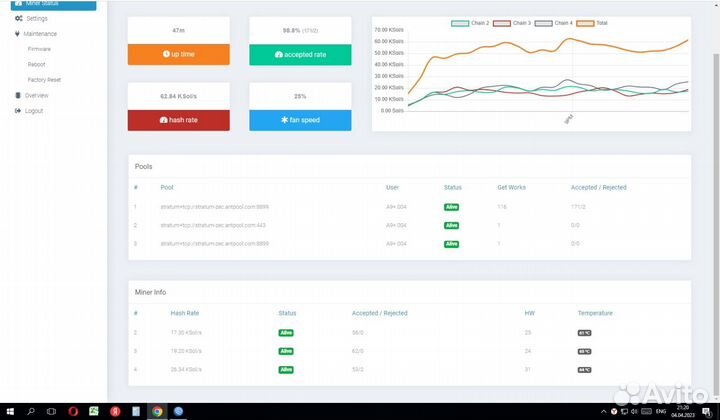Image resolution: width=720 pixels, height=420 pixels.
Task: Toggle Chain 4 series in chart legend
Action: 543,22
